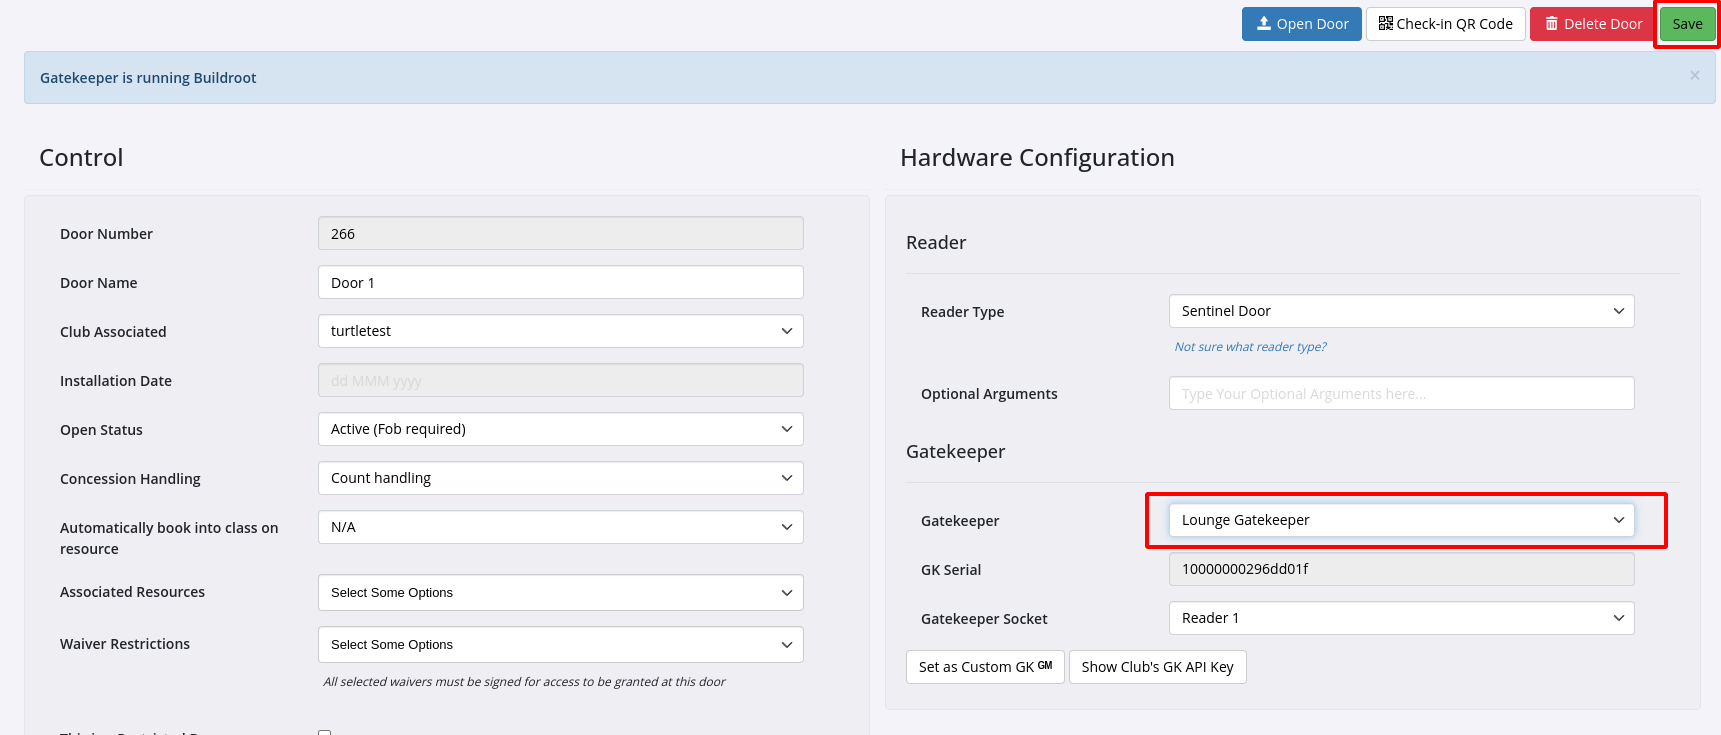Select options for Associated Resources

(x=560, y=593)
